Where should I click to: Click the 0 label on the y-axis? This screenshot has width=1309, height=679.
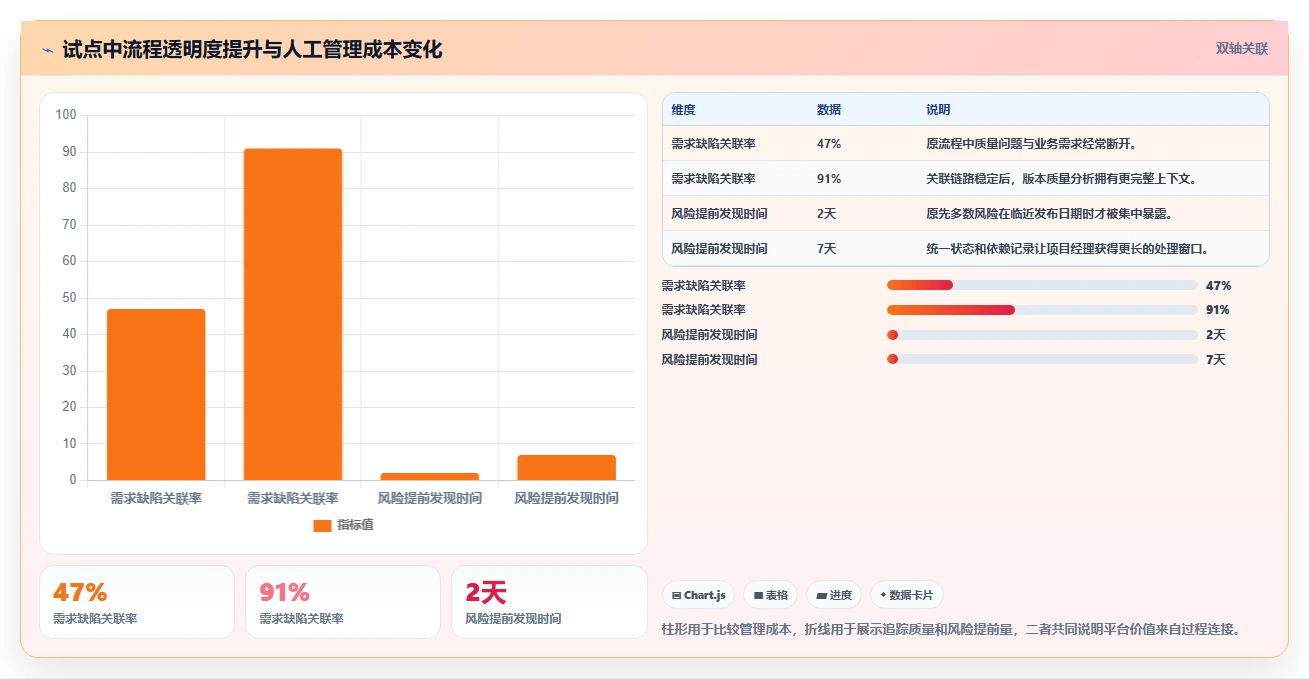click(73, 480)
